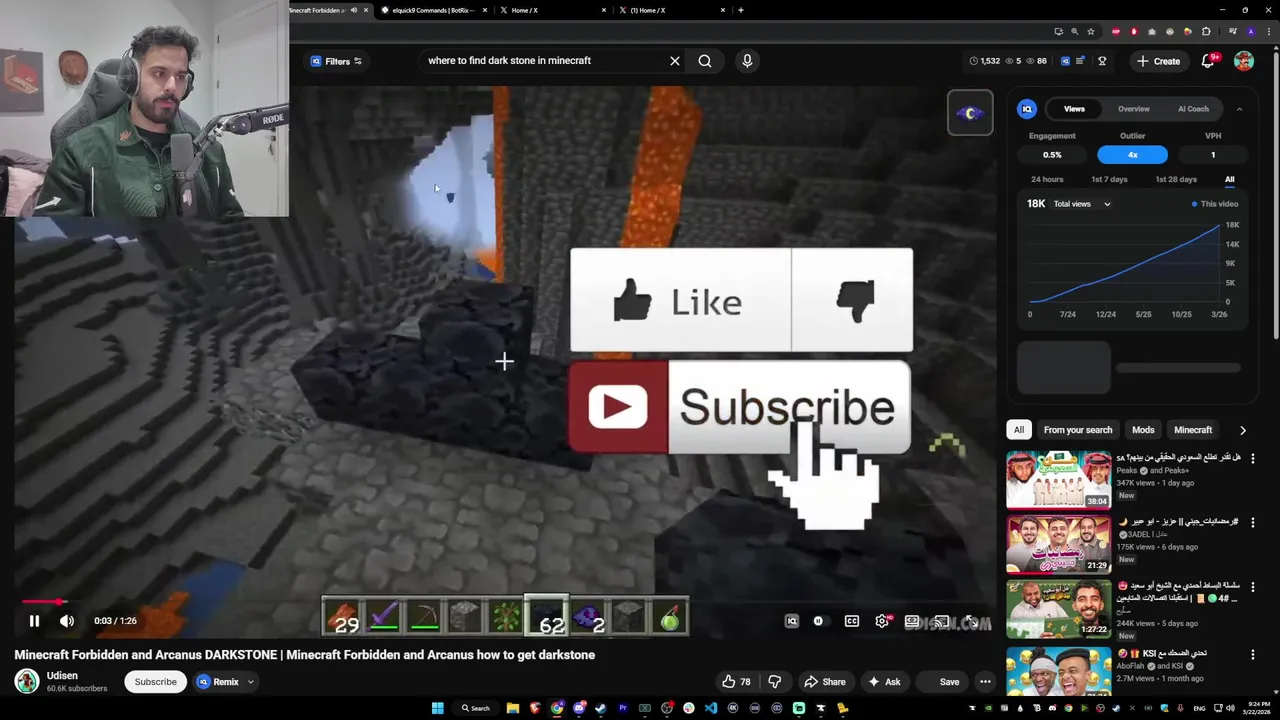Select the 1st 28 days range
Image resolution: width=1280 pixels, height=720 pixels.
point(1176,180)
